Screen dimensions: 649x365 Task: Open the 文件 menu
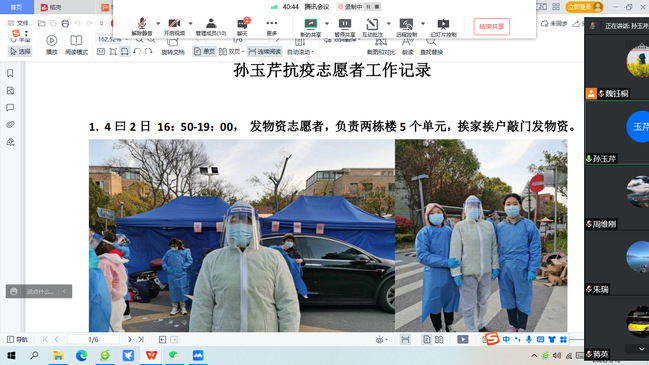[19, 23]
